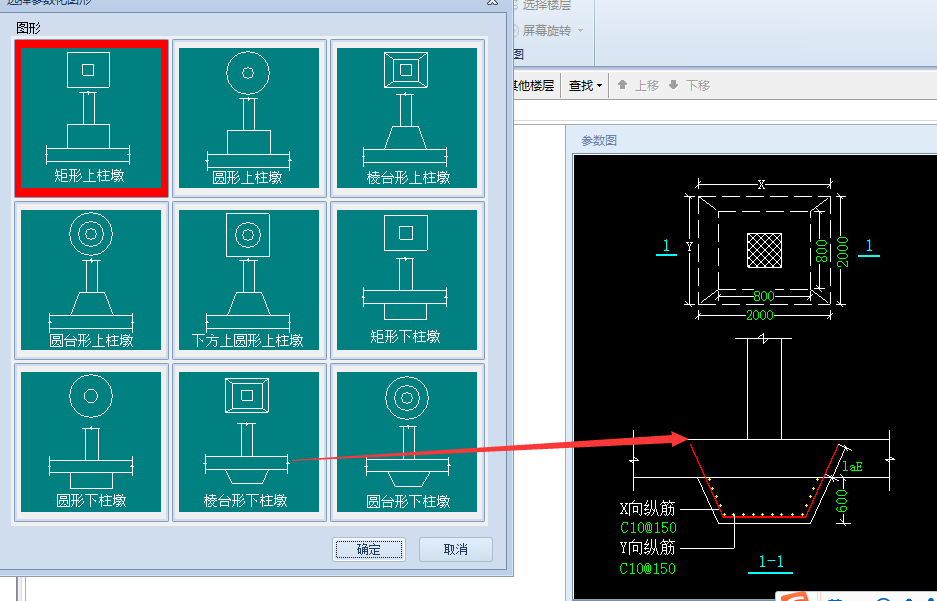Image resolution: width=937 pixels, height=601 pixels.
Task: Confirm selection with the 确定 button
Action: pyautogui.click(x=368, y=549)
